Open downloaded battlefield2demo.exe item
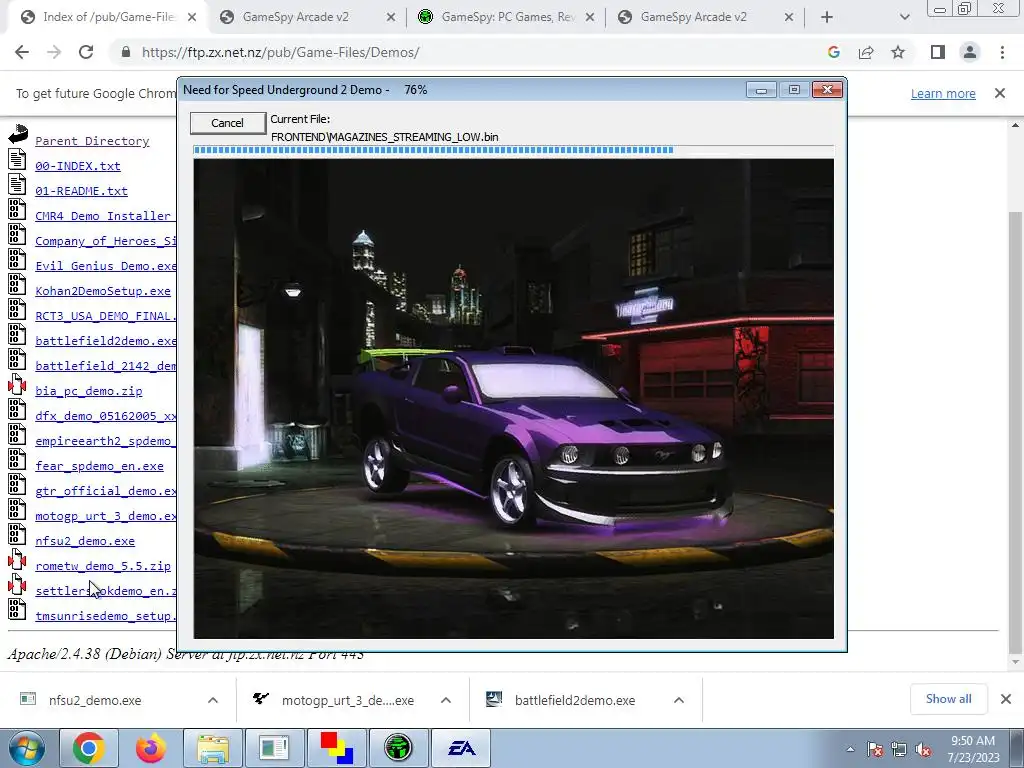The width and height of the screenshot is (1024, 768). point(575,700)
